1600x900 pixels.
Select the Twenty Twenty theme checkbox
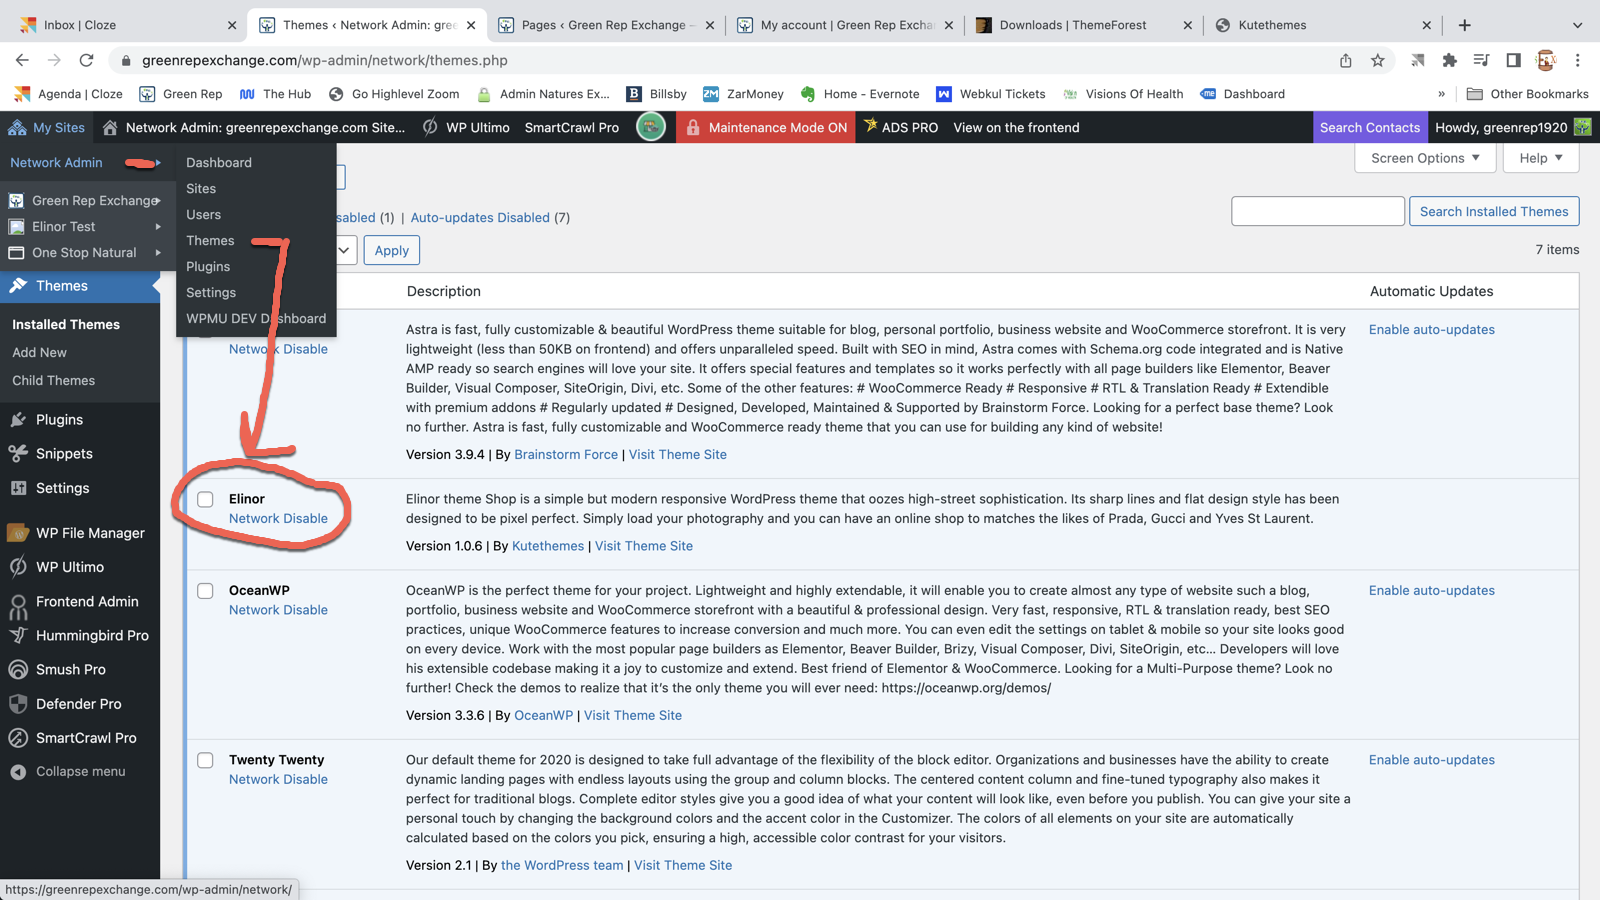(x=205, y=760)
